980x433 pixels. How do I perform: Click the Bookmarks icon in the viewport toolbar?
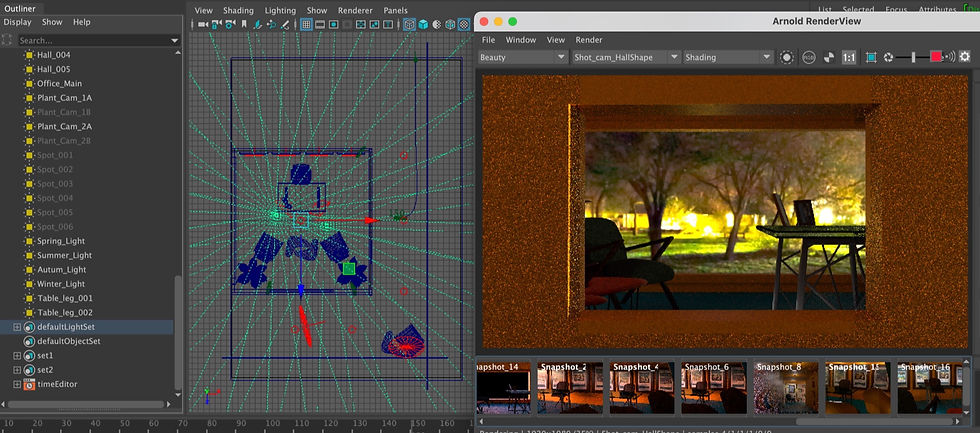(244, 24)
